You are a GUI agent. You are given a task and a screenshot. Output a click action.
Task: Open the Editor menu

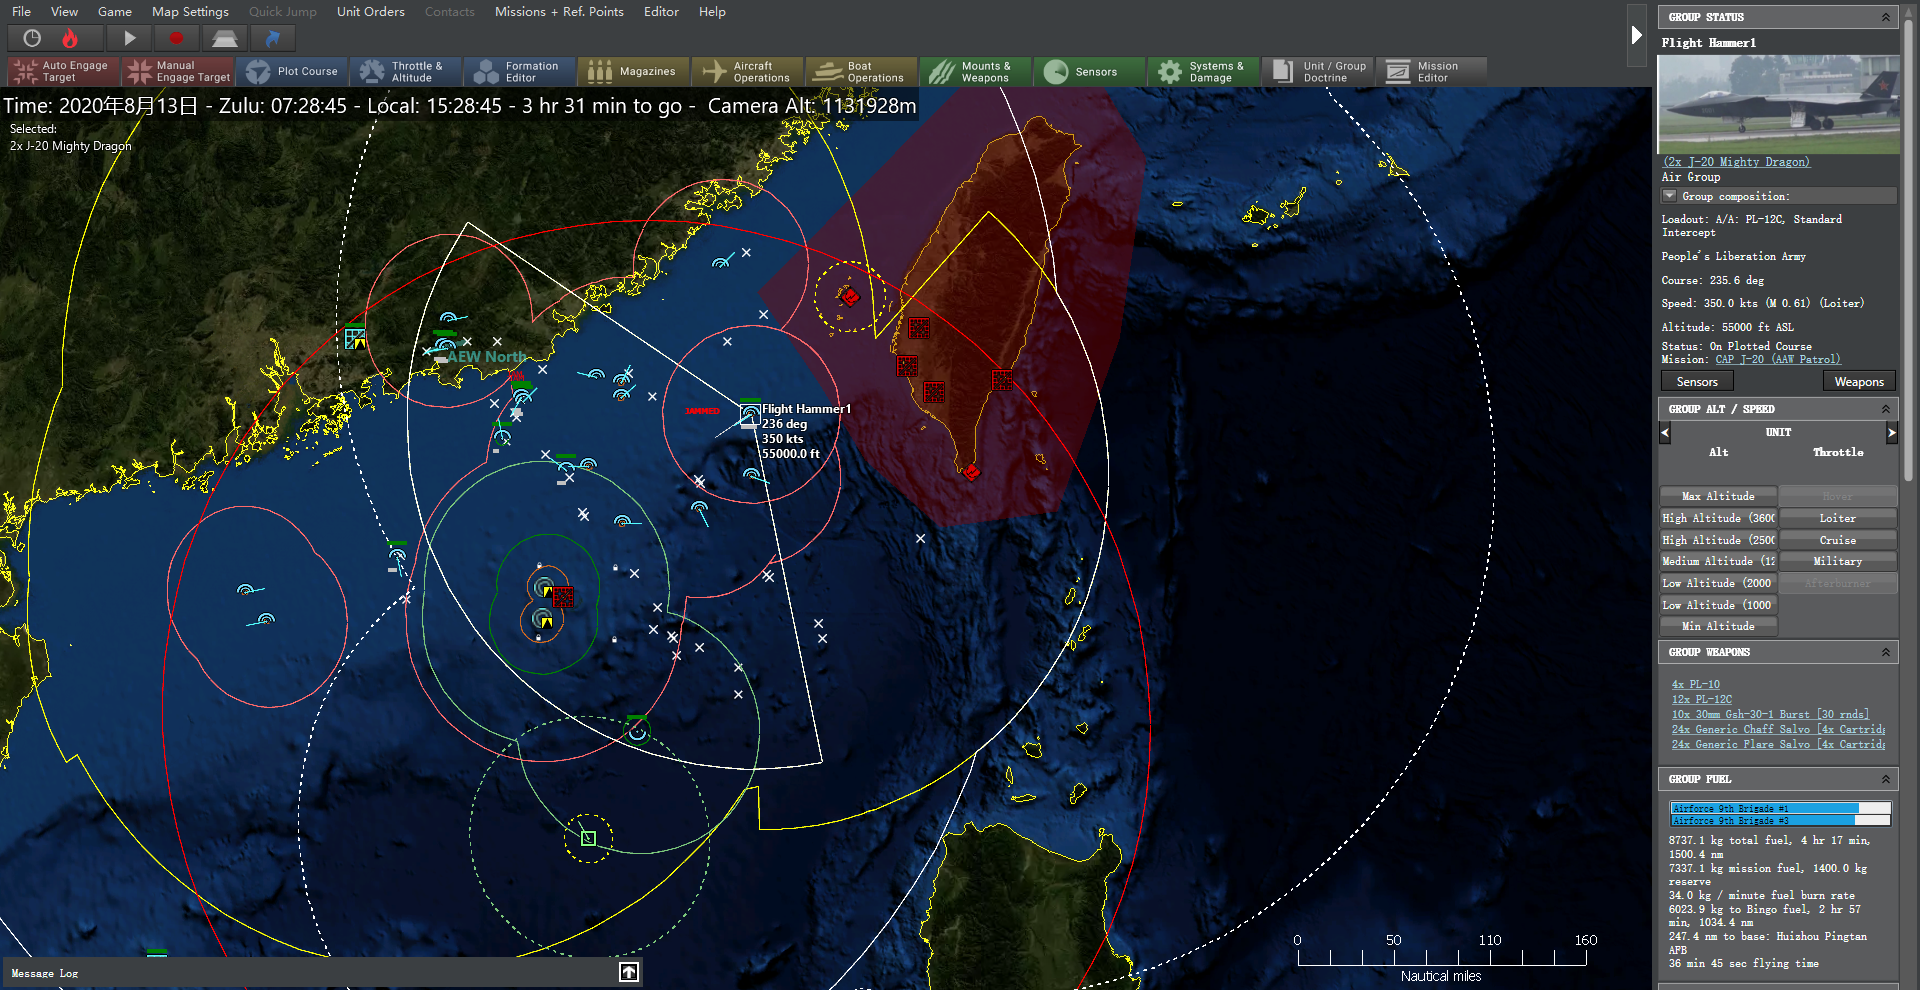pos(661,12)
